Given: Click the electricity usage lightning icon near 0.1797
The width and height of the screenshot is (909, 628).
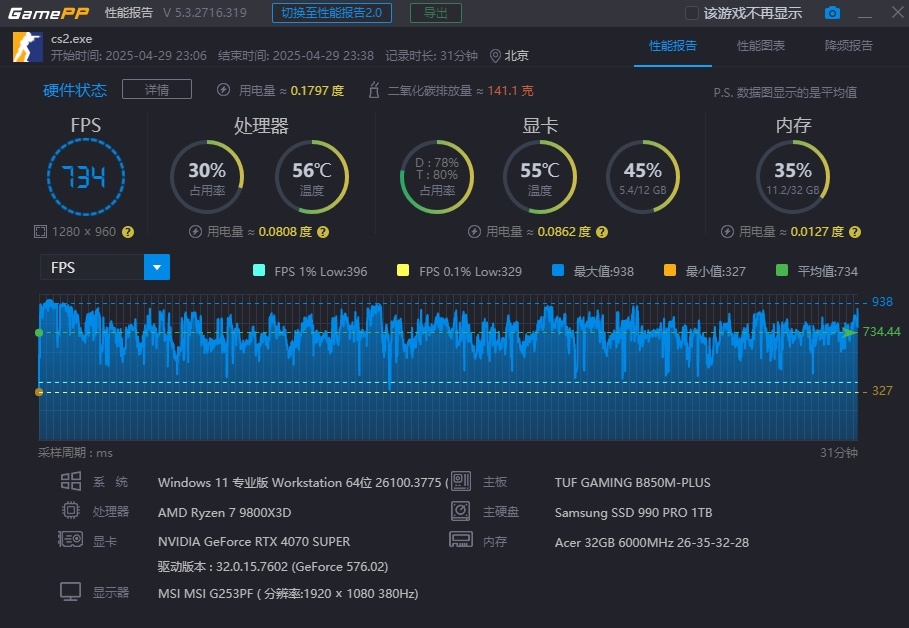Looking at the screenshot, I should 223,90.
